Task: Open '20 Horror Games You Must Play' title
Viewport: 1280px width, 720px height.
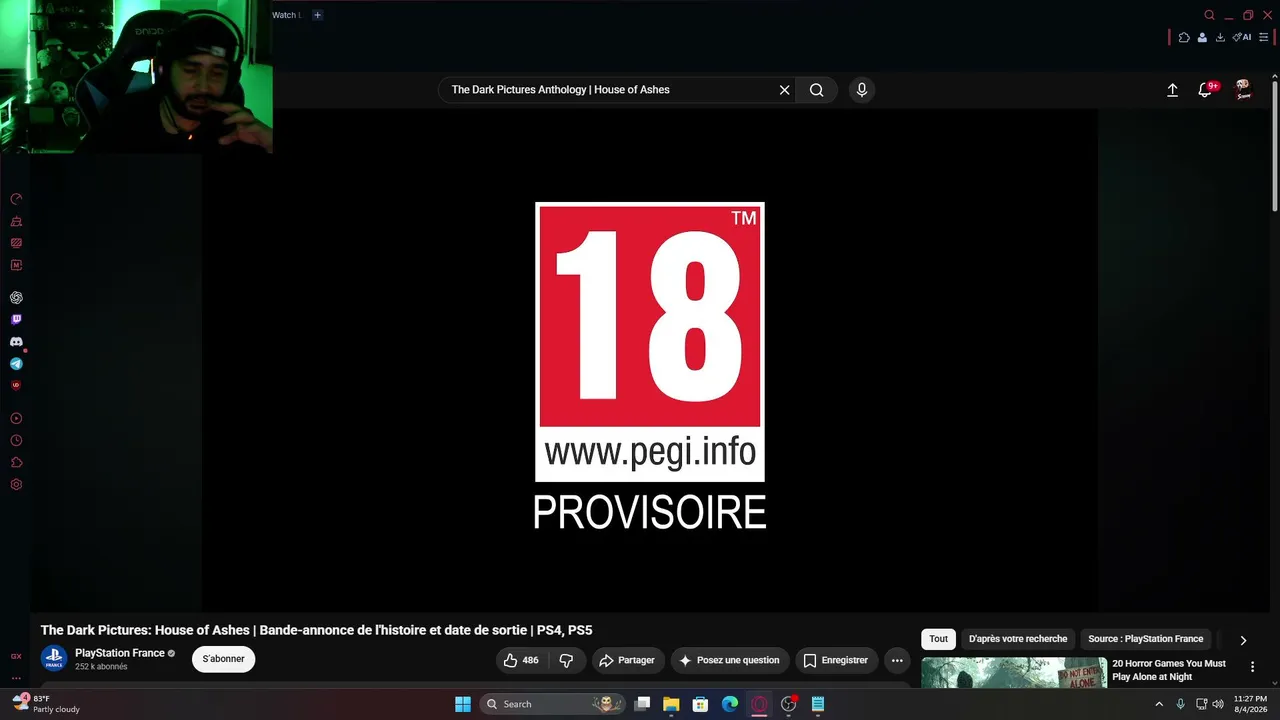Action: tap(1169, 670)
